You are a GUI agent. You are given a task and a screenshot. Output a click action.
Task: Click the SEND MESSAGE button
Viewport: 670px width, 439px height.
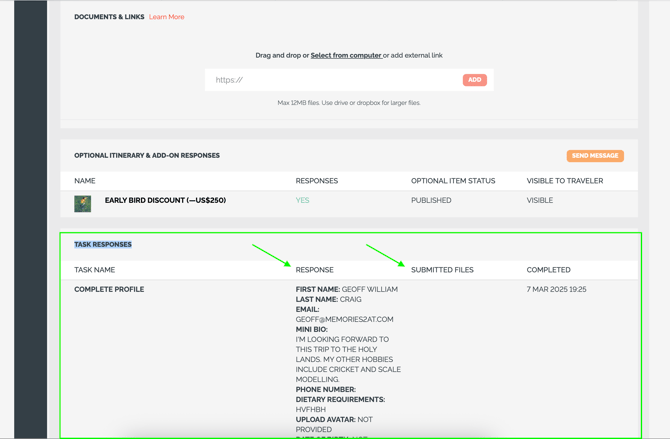[x=595, y=156]
